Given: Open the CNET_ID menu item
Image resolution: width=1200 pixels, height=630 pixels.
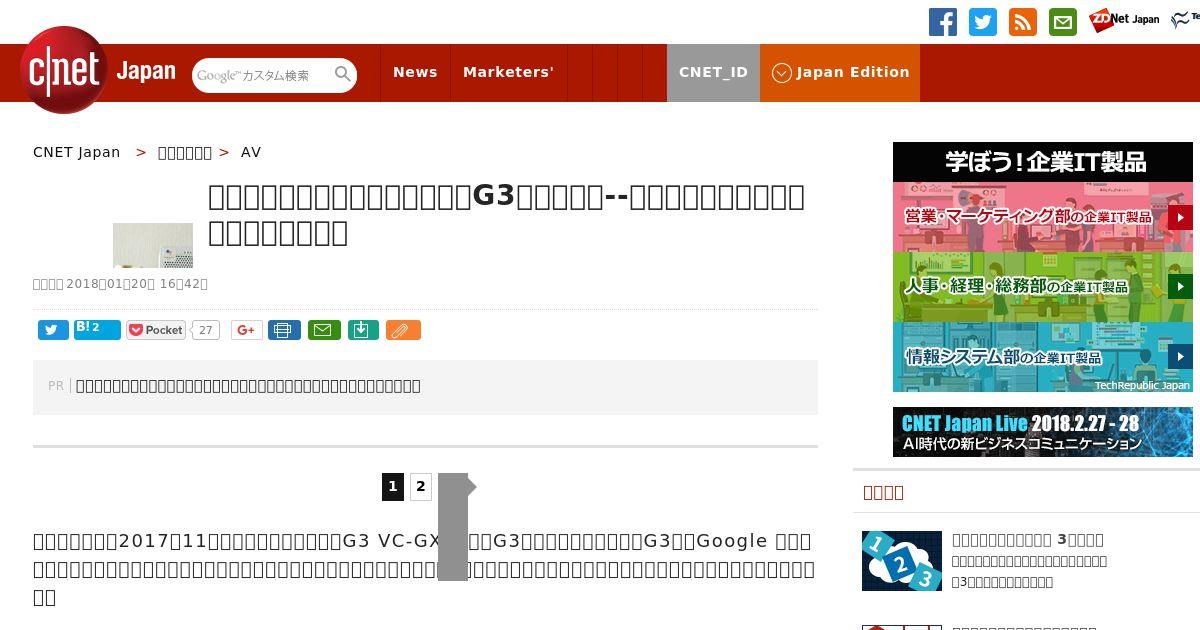Looking at the screenshot, I should click(713, 72).
